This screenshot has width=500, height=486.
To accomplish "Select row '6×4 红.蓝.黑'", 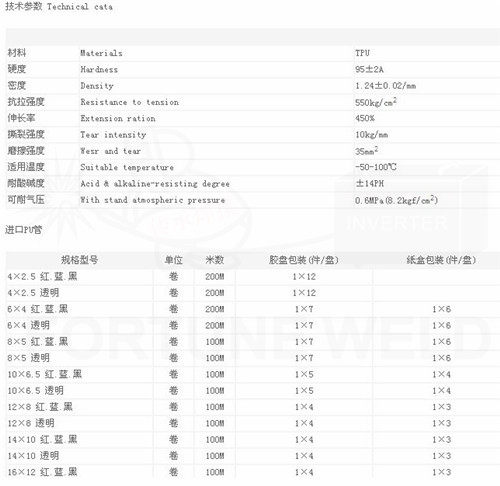I will pos(253,309).
